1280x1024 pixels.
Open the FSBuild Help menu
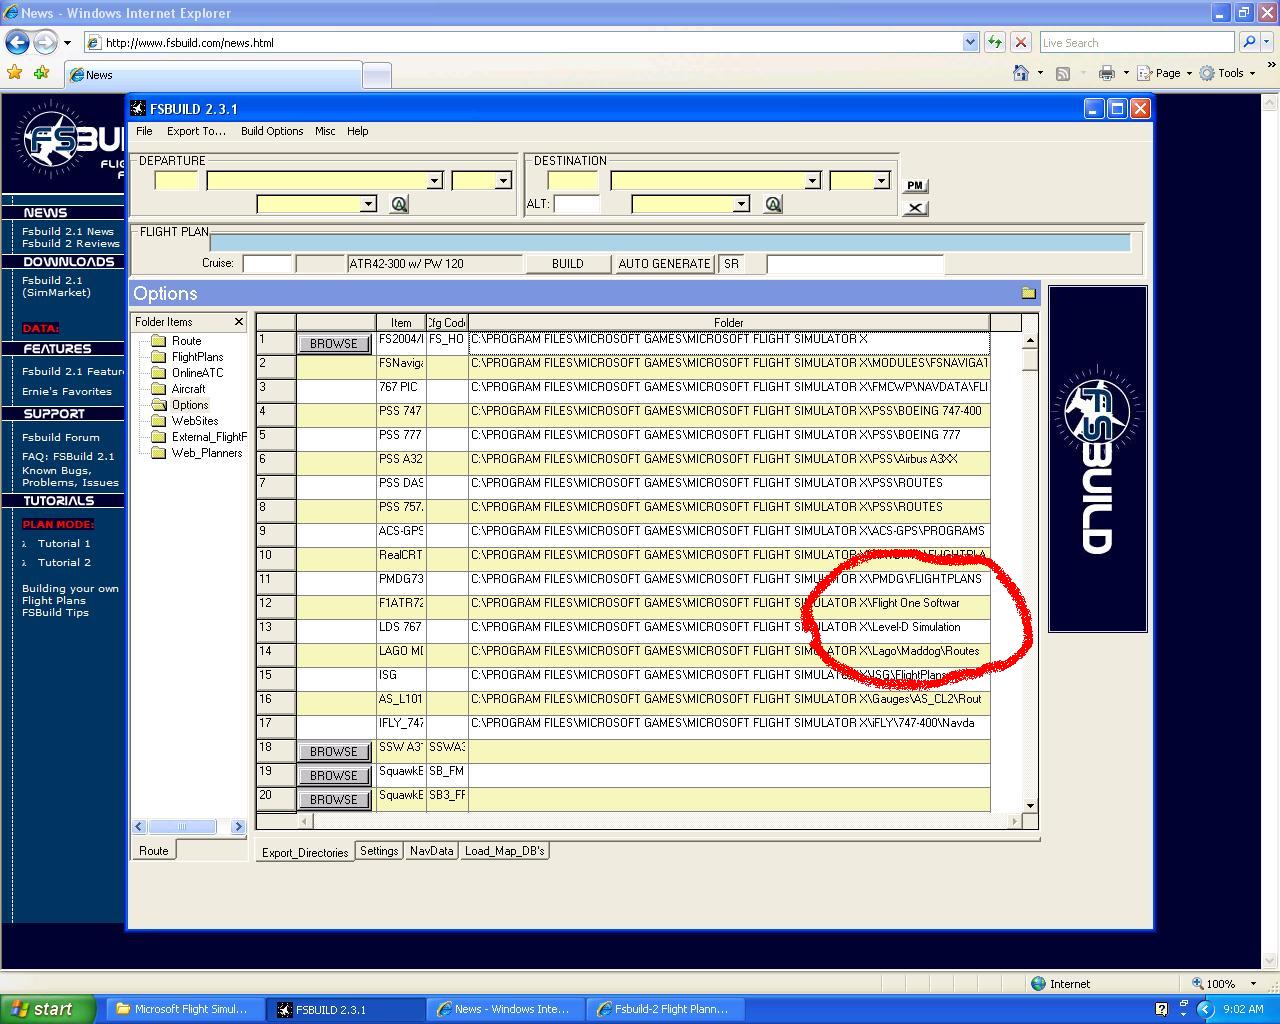pyautogui.click(x=357, y=131)
